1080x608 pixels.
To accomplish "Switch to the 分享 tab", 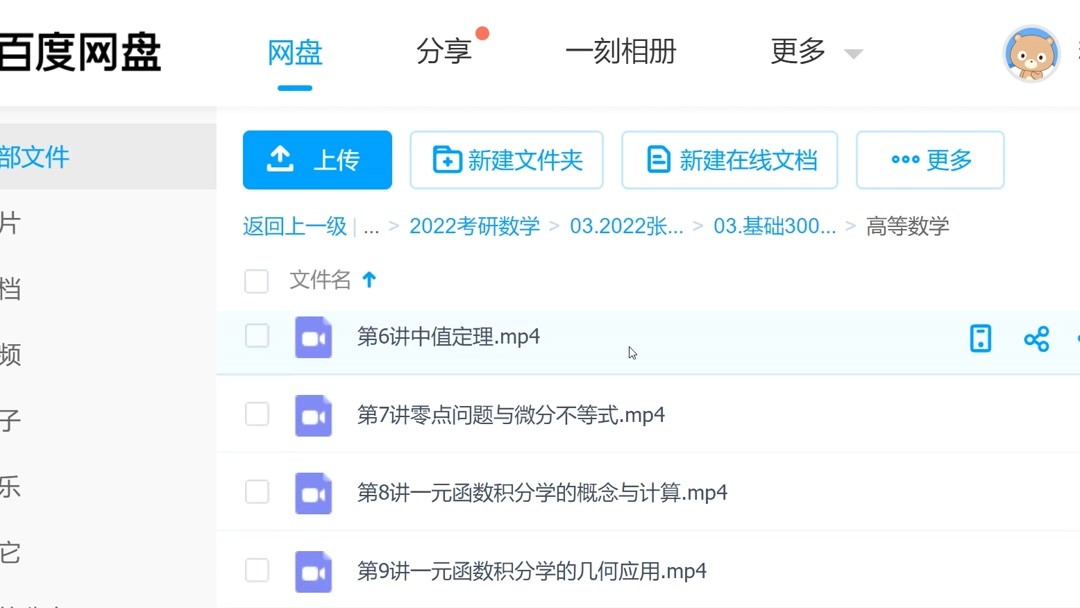I will [x=443, y=51].
